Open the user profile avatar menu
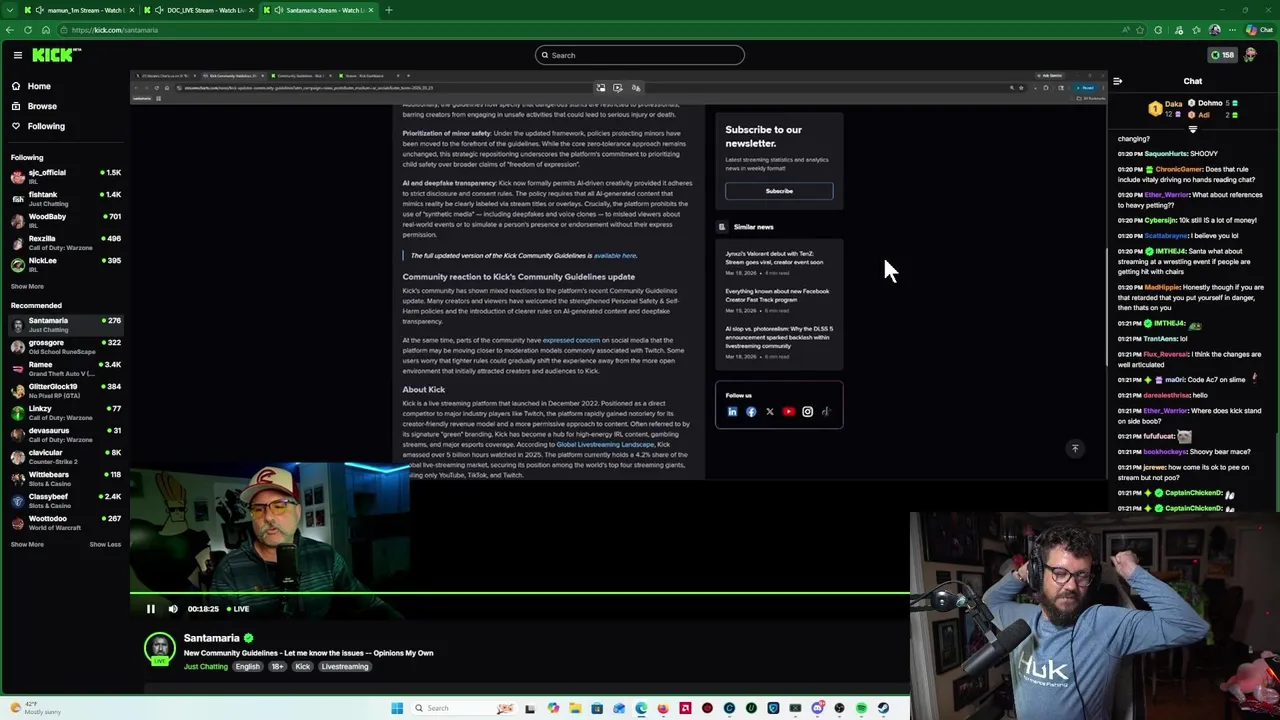Image resolution: width=1280 pixels, height=720 pixels. pyautogui.click(x=1250, y=55)
